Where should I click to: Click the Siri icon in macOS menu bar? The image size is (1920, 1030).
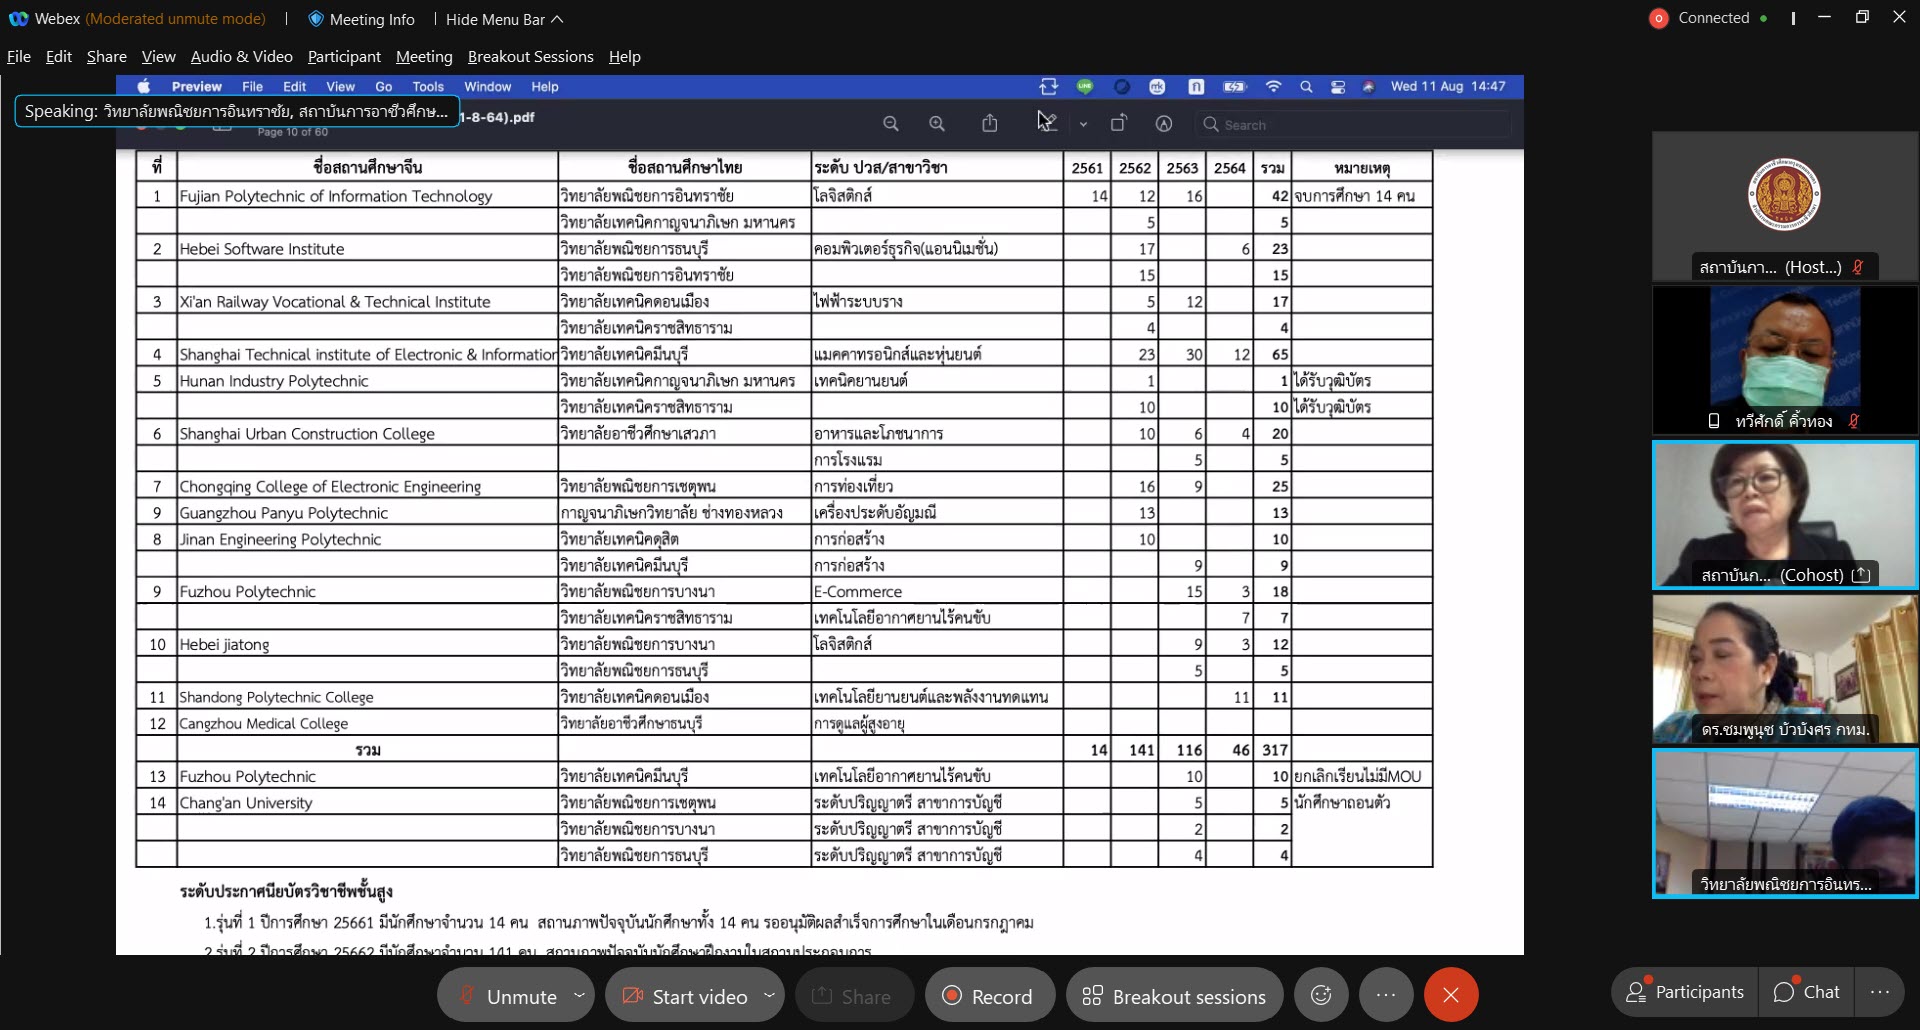tap(1368, 87)
